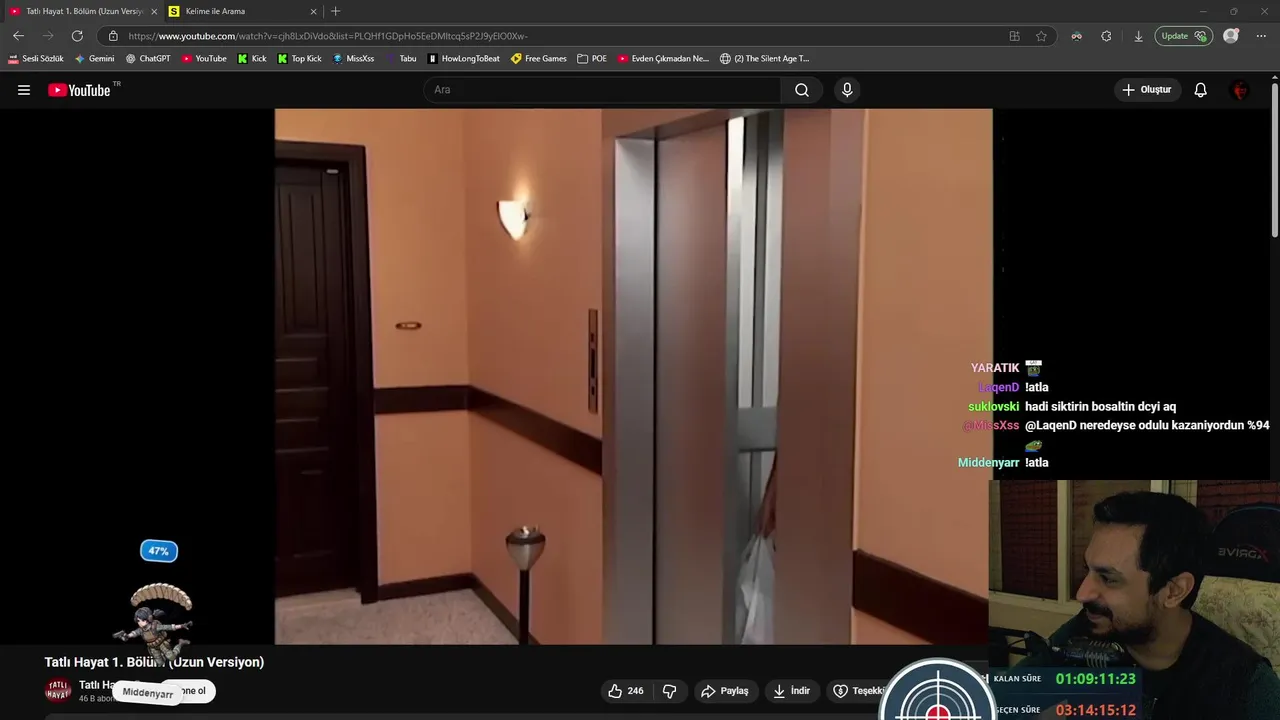
Task: Add page to favorites star icon
Action: (1041, 36)
